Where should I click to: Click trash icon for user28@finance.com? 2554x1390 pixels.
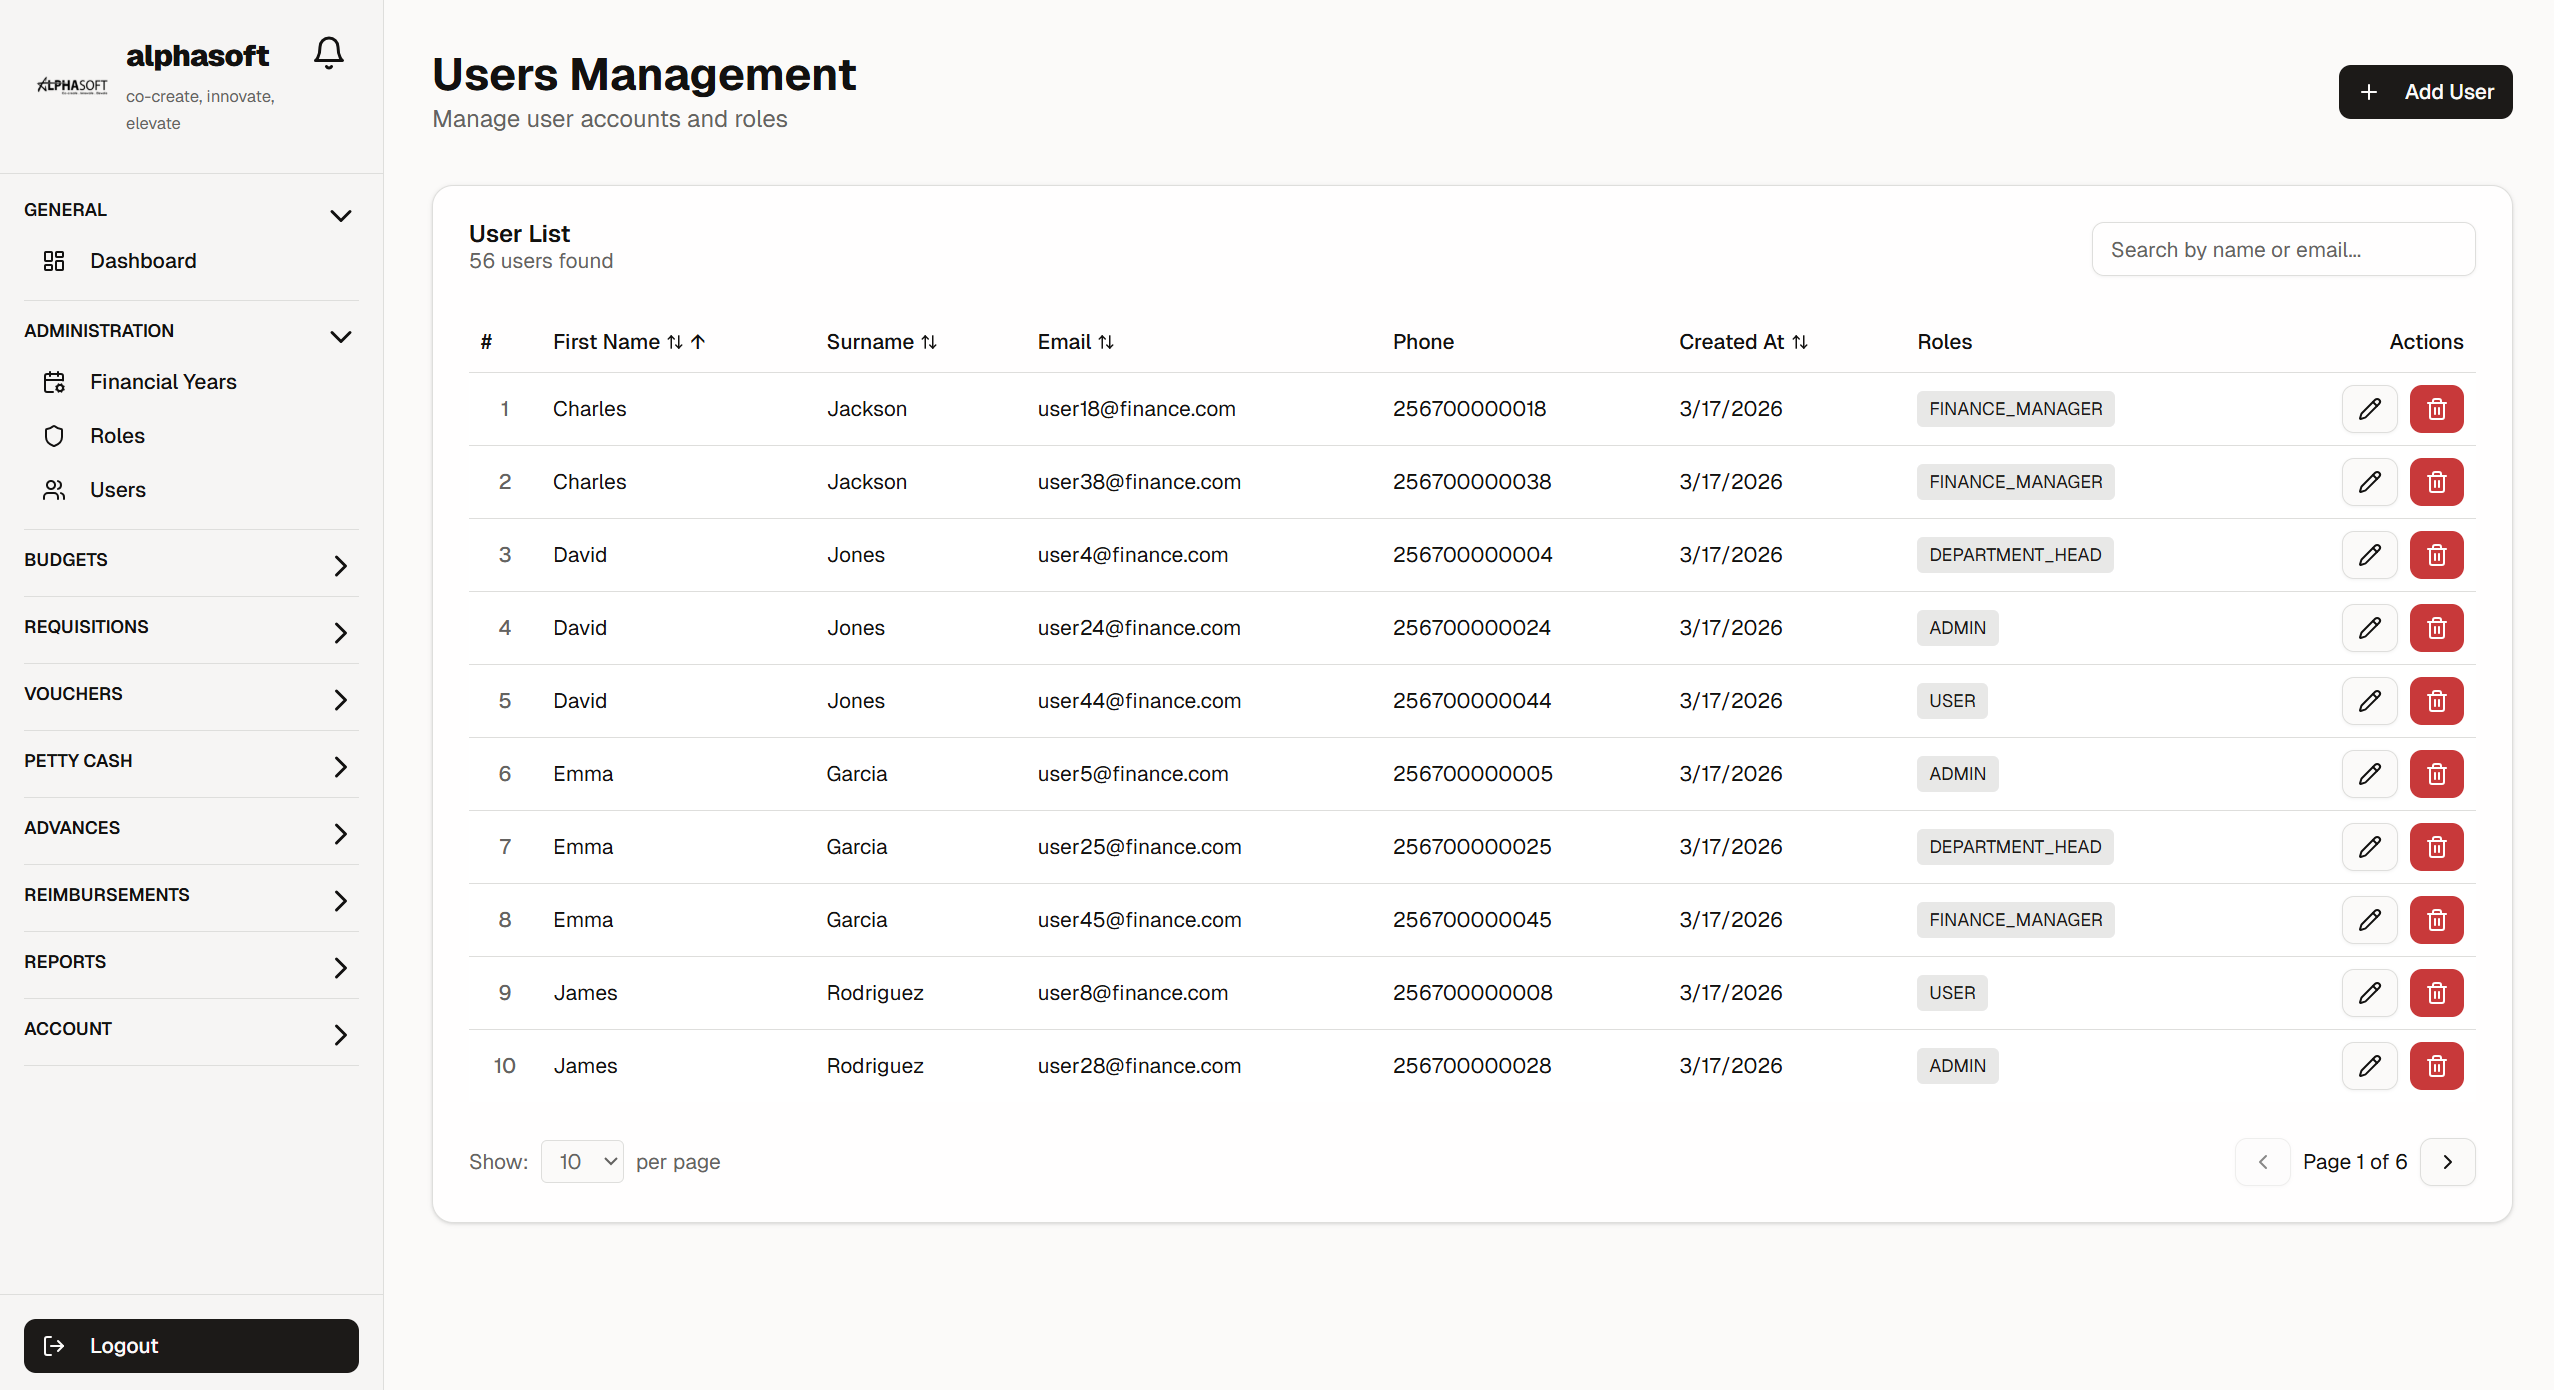[2436, 1066]
